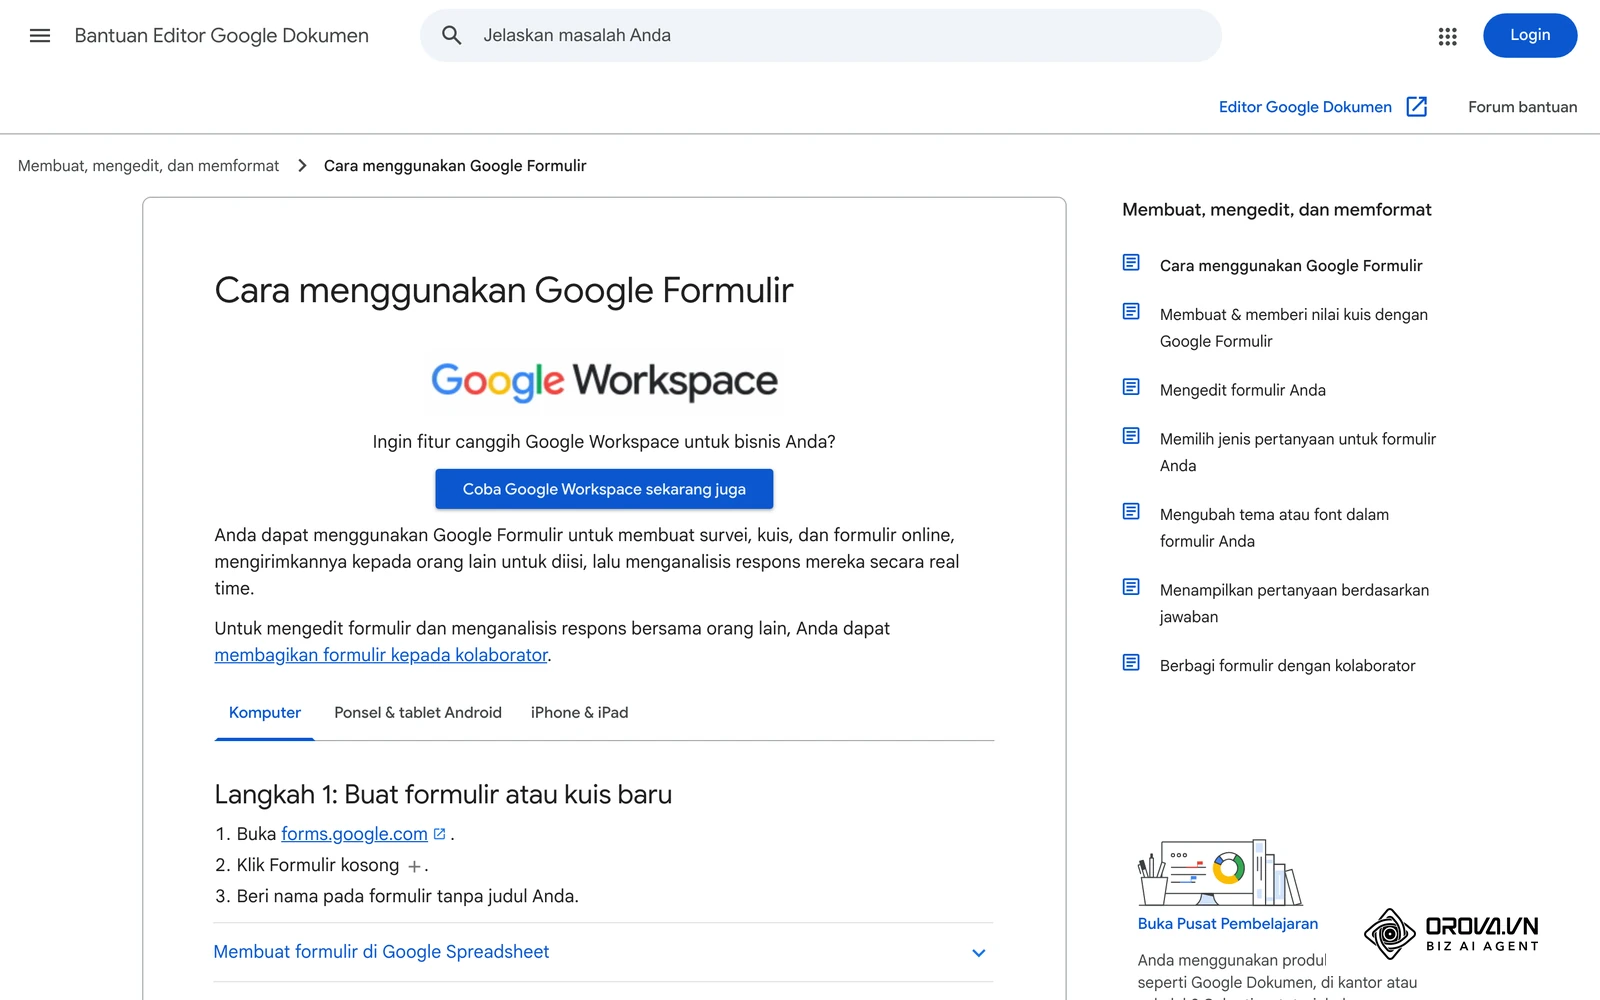Image resolution: width=1600 pixels, height=1000 pixels.
Task: Click the article icon for Cara menggunakan Google Formulir
Action: click(x=1131, y=263)
